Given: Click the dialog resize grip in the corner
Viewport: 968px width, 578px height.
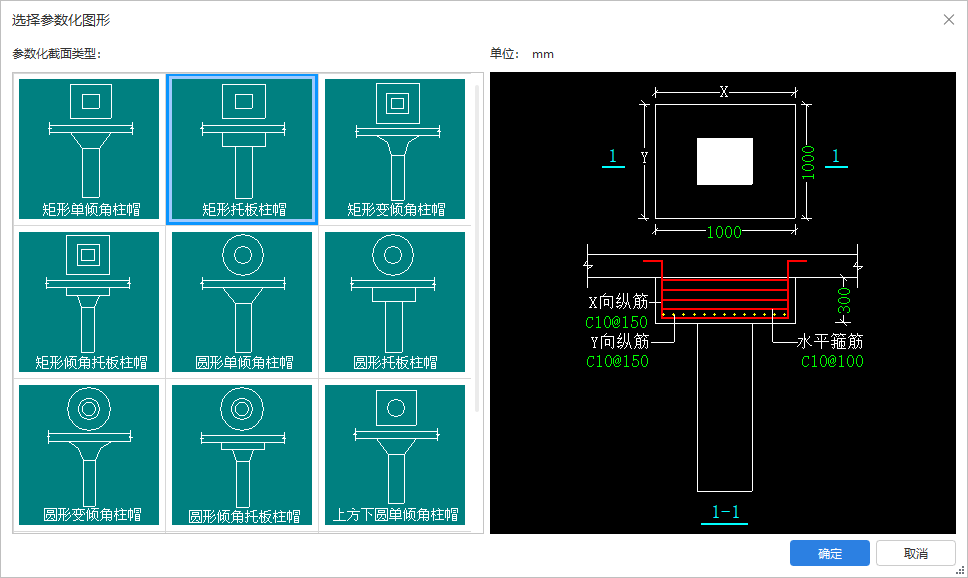Looking at the screenshot, I should [x=961, y=571].
